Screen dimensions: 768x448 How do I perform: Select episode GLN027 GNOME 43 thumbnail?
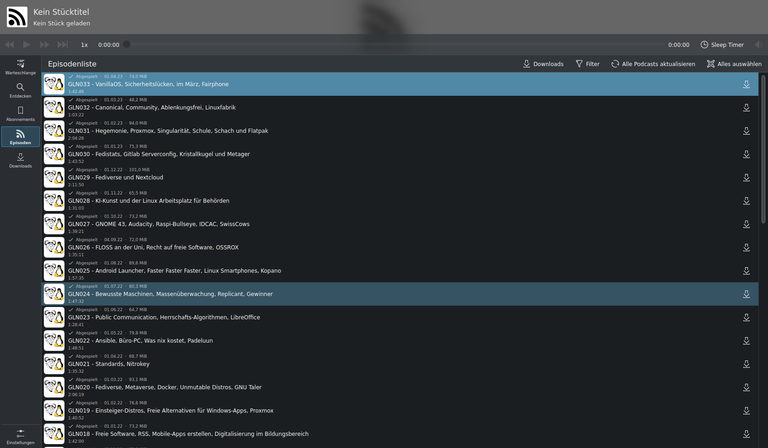54,224
